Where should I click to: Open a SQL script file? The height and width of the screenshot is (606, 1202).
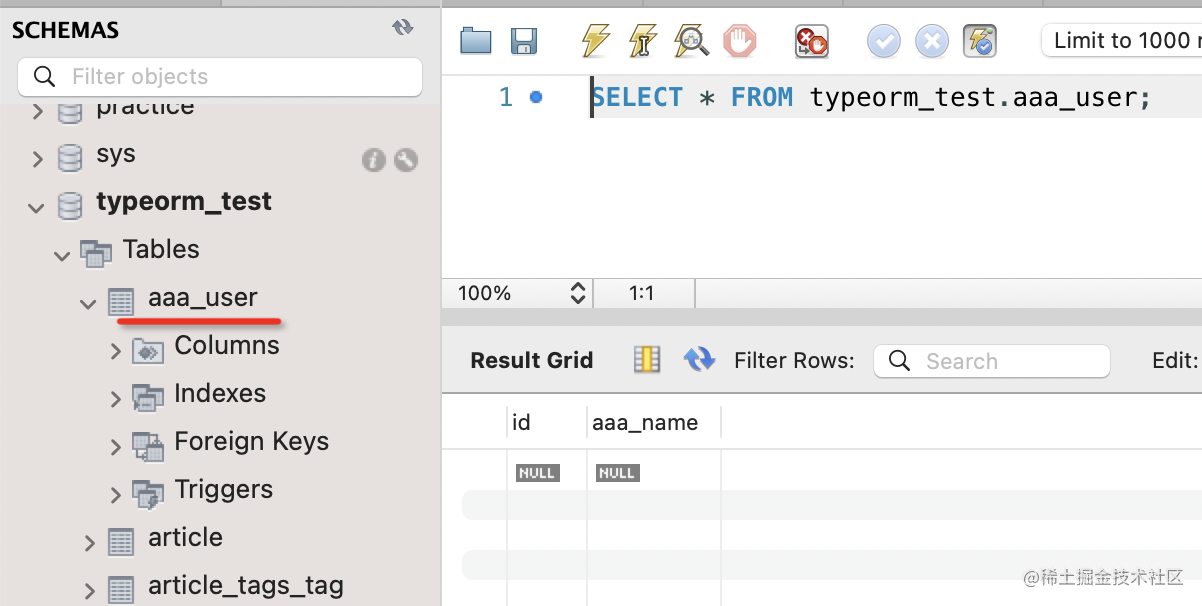click(476, 41)
